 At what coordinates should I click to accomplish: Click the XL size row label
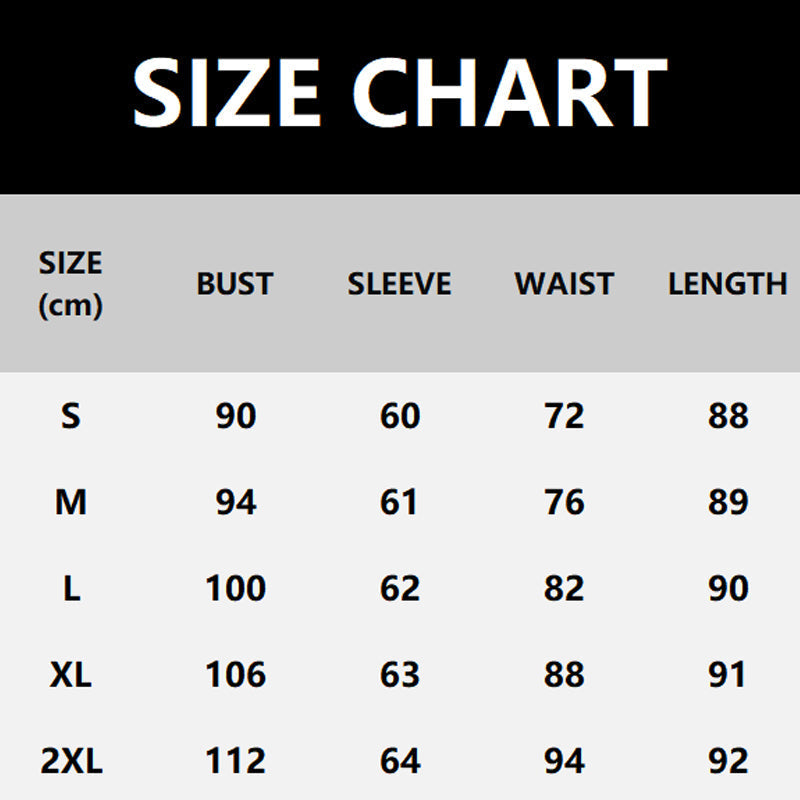tap(70, 675)
